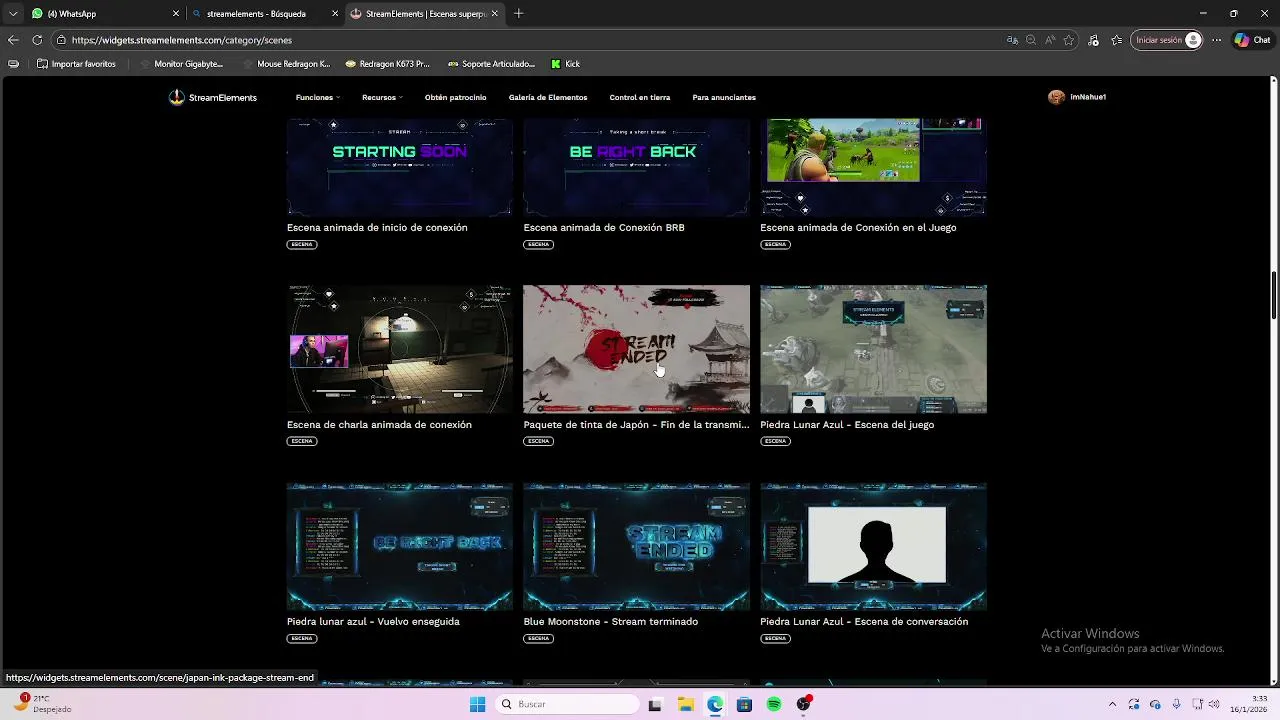This screenshot has width=1280, height=720.
Task: Open Obtén patrocinio menu item
Action: coord(455,97)
